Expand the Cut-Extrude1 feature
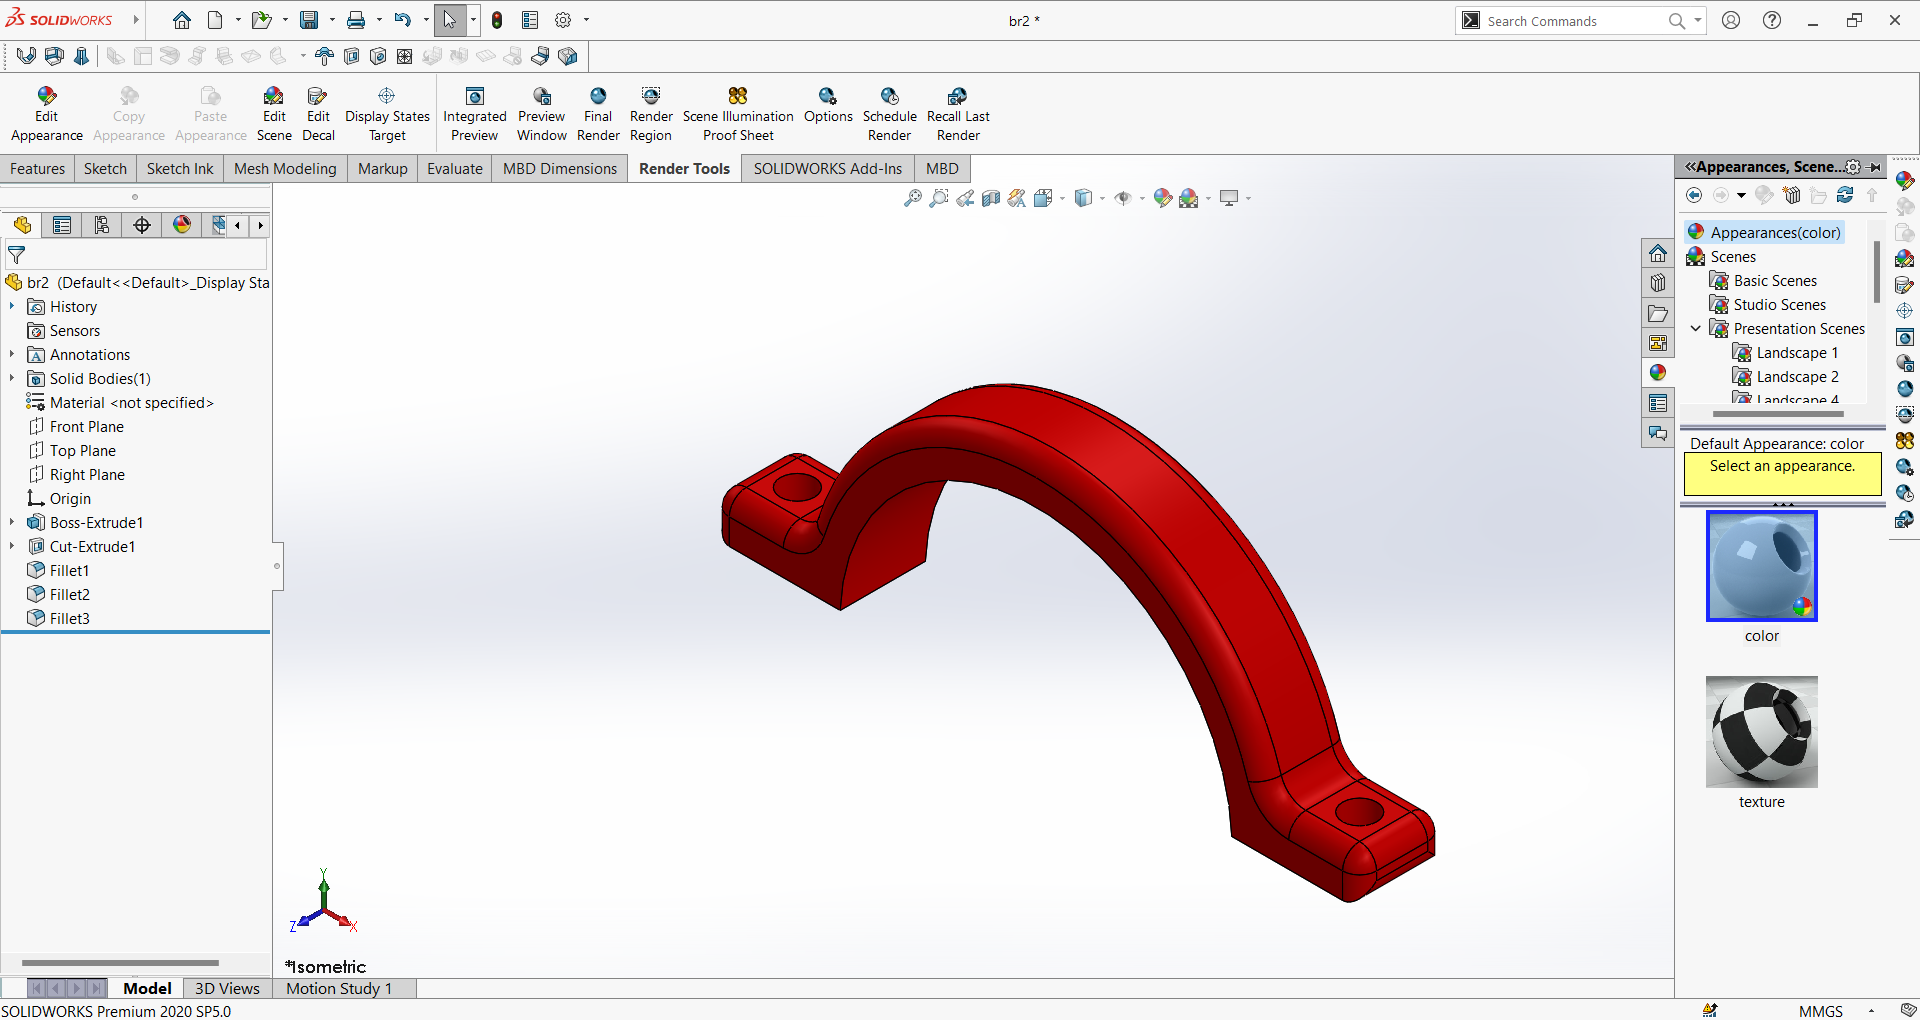The width and height of the screenshot is (1920, 1020). [12, 546]
